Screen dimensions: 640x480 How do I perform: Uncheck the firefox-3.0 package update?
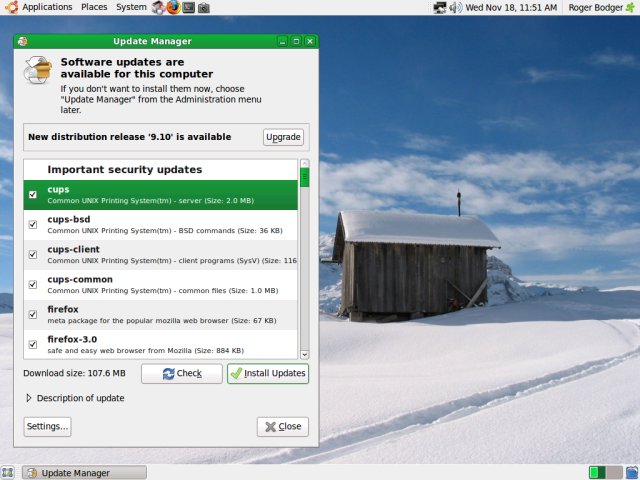click(x=33, y=344)
